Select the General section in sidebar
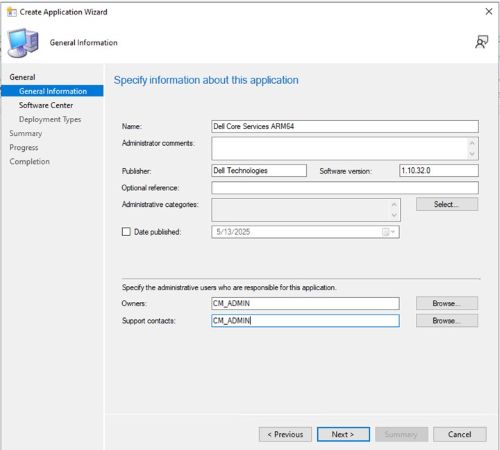The width and height of the screenshot is (500, 450). click(x=22, y=77)
